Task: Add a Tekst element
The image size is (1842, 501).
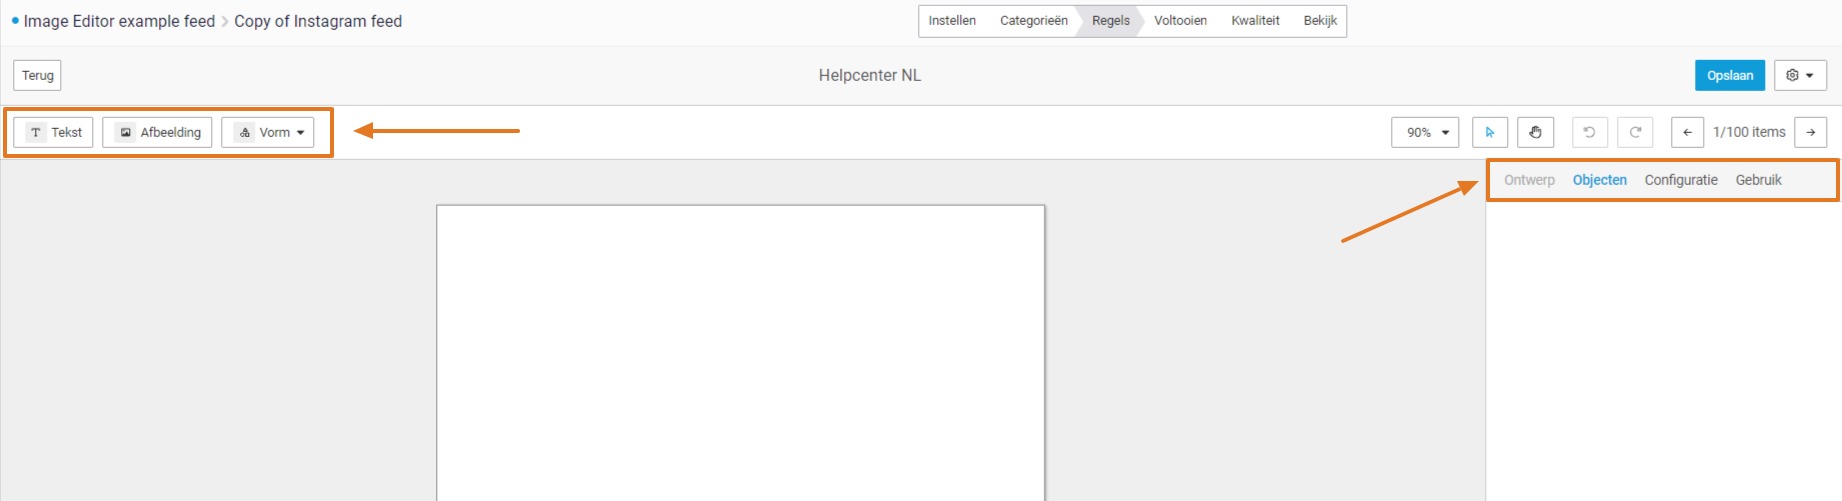Action: coord(53,132)
